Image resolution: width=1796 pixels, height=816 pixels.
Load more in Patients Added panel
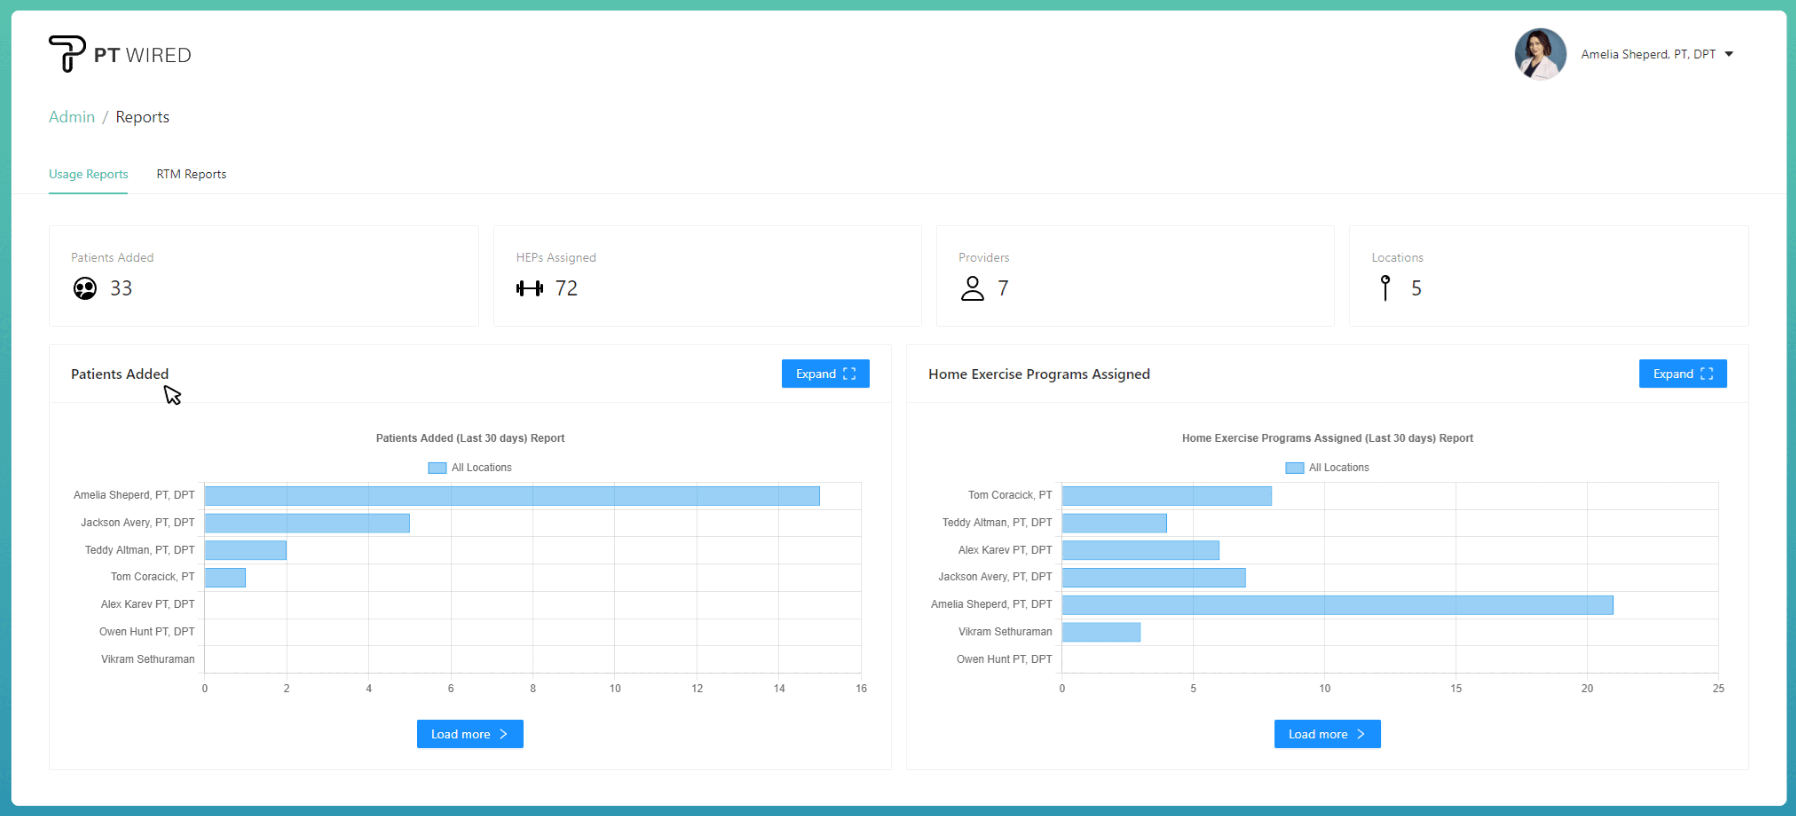(469, 734)
